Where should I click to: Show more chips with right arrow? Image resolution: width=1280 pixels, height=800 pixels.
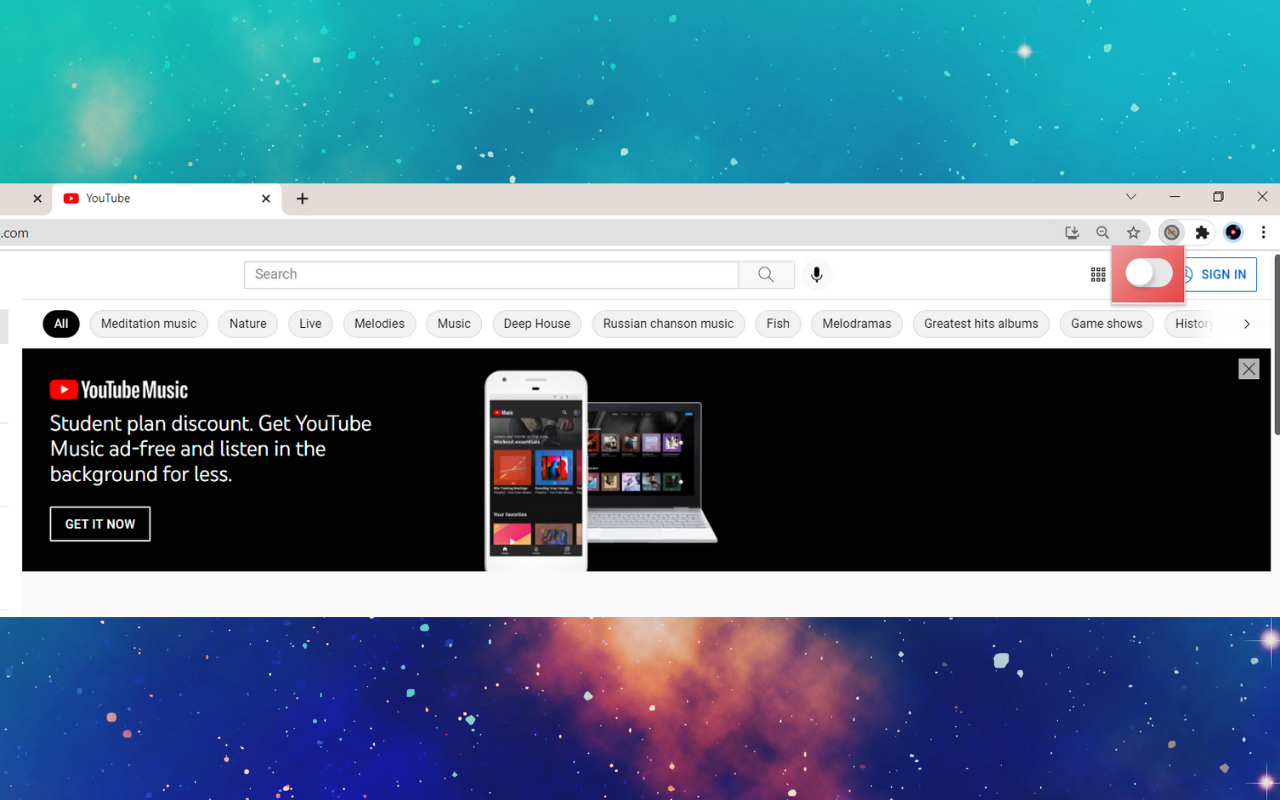point(1246,324)
